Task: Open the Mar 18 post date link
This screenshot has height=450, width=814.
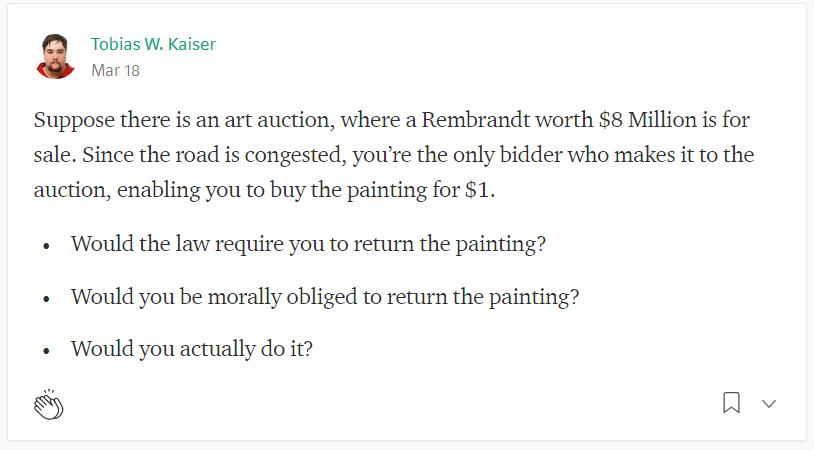Action: click(115, 71)
